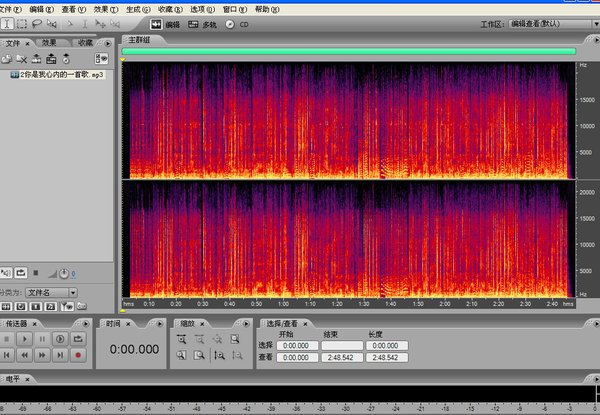Click Insert Into CD List icon
This screenshot has height=415, width=600.
coord(66,59)
